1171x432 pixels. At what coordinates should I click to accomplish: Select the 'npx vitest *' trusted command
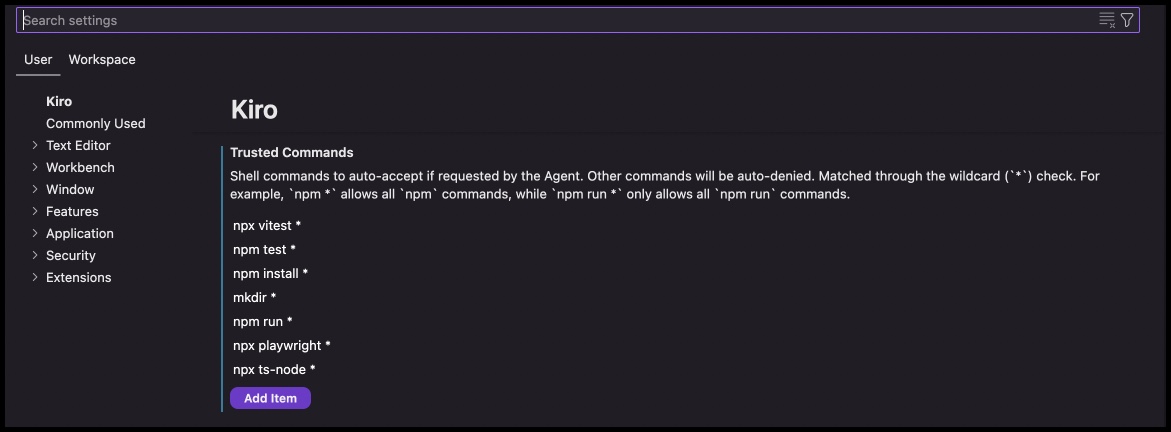pyautogui.click(x=267, y=225)
